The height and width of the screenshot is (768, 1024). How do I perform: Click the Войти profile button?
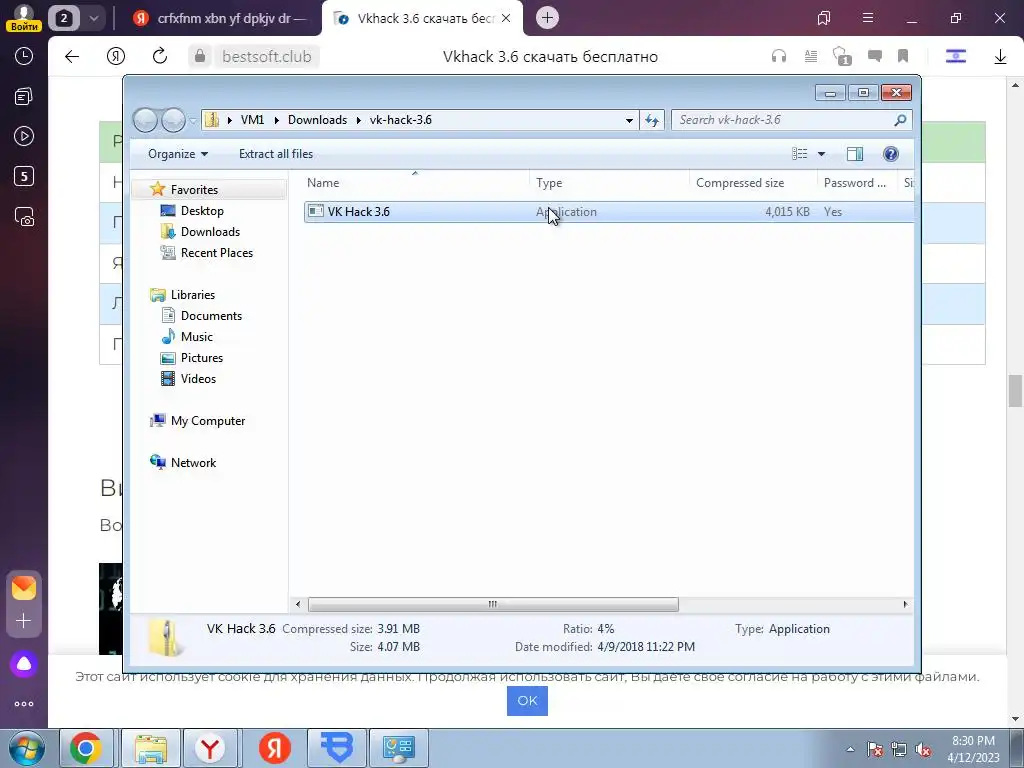(x=24, y=18)
